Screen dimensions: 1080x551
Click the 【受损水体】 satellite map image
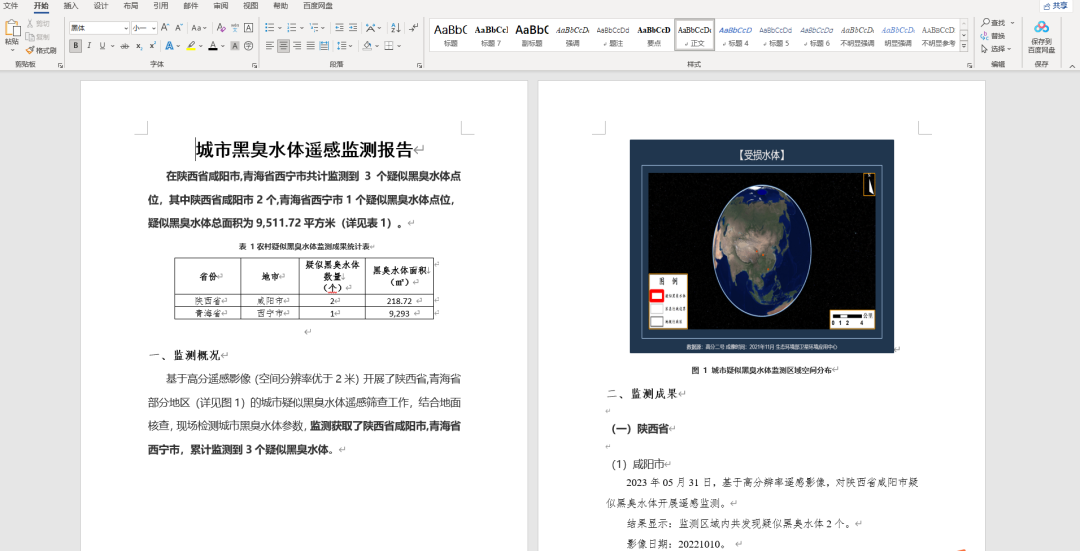[x=762, y=246]
